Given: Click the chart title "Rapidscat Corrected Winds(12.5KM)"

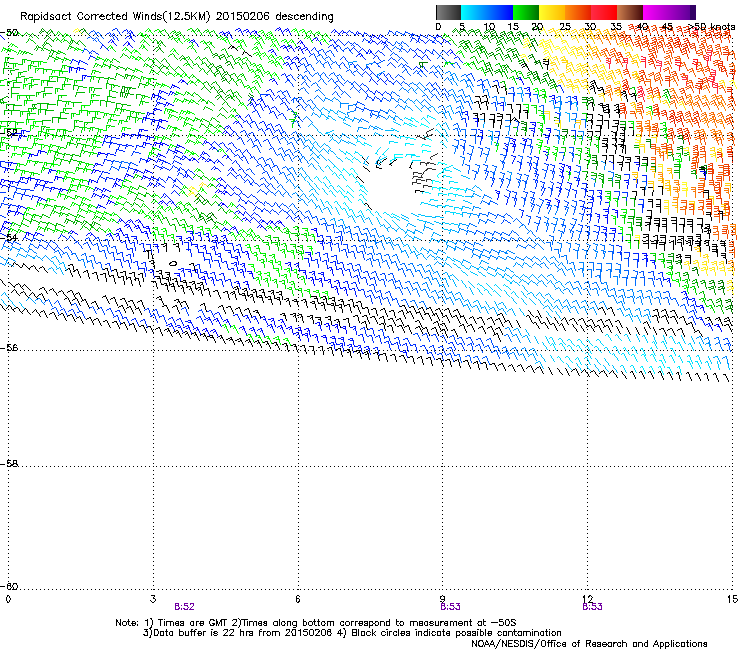Looking at the screenshot, I should point(115,17).
